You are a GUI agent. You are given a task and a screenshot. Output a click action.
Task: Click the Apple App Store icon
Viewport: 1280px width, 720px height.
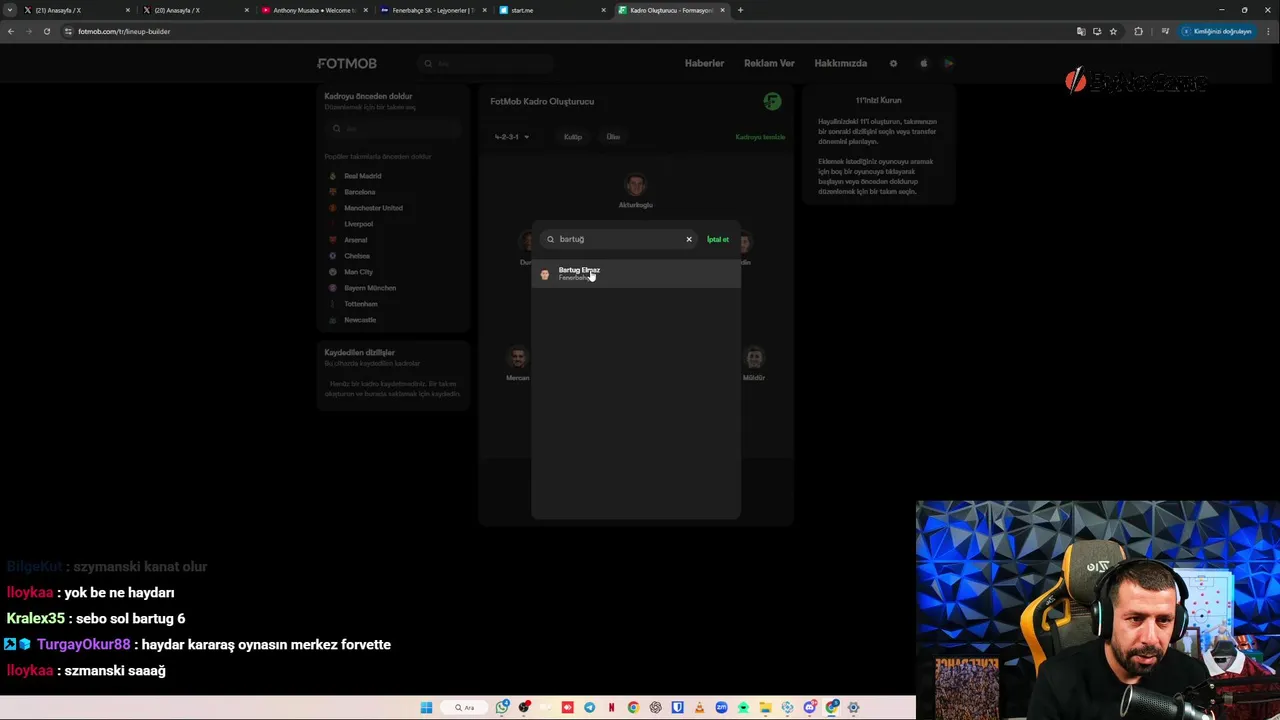(923, 63)
